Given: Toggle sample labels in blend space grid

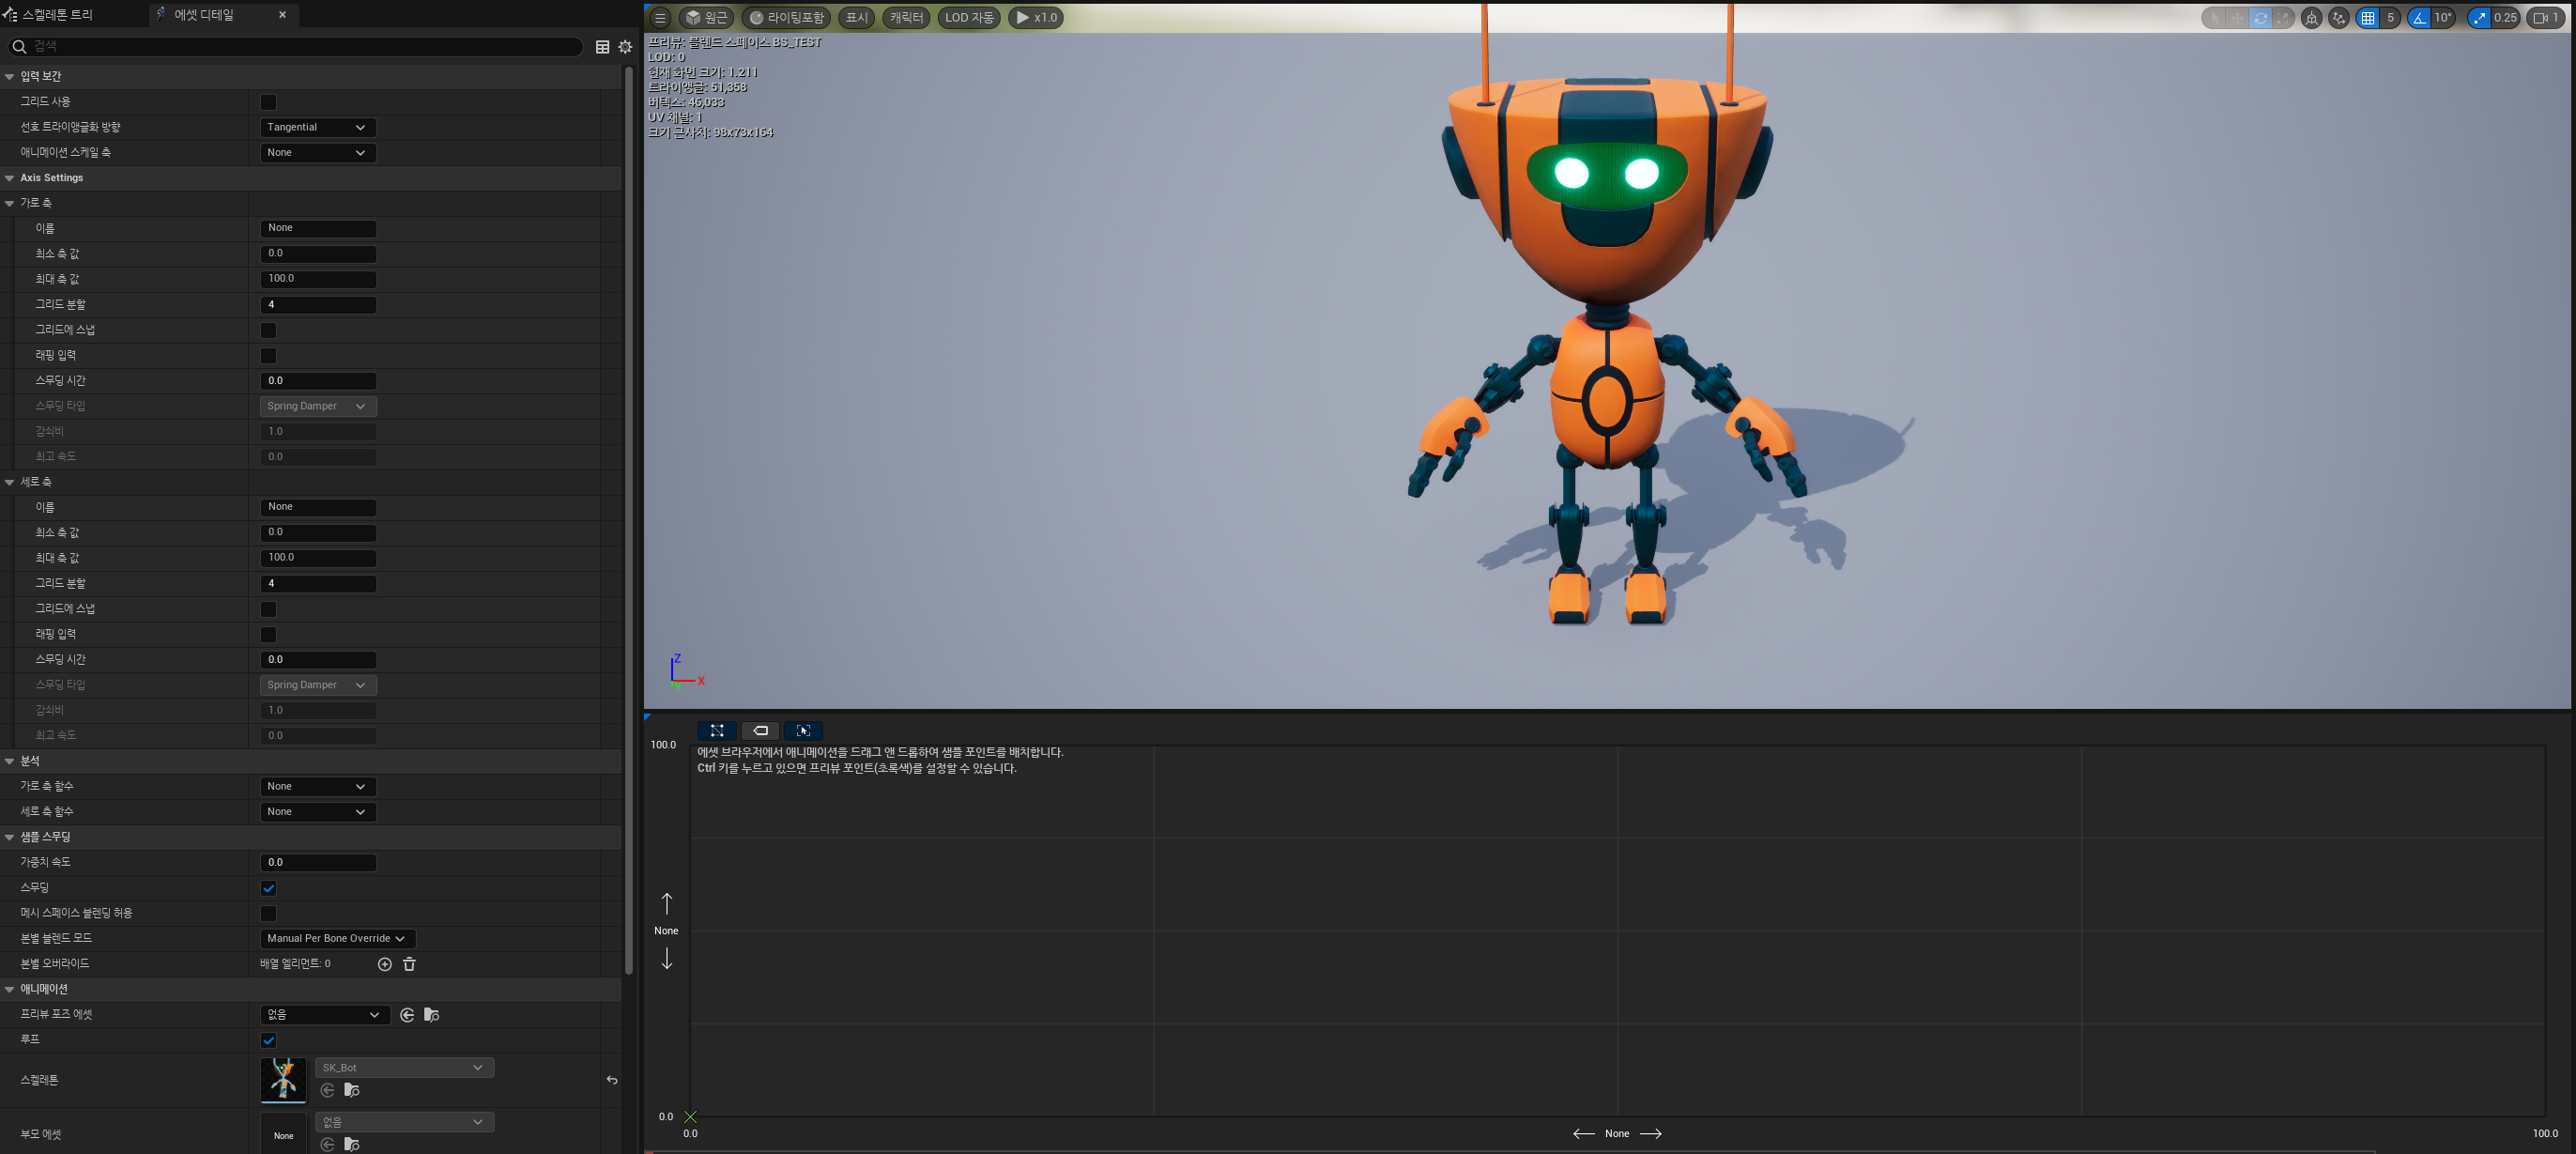Looking at the screenshot, I should point(760,730).
